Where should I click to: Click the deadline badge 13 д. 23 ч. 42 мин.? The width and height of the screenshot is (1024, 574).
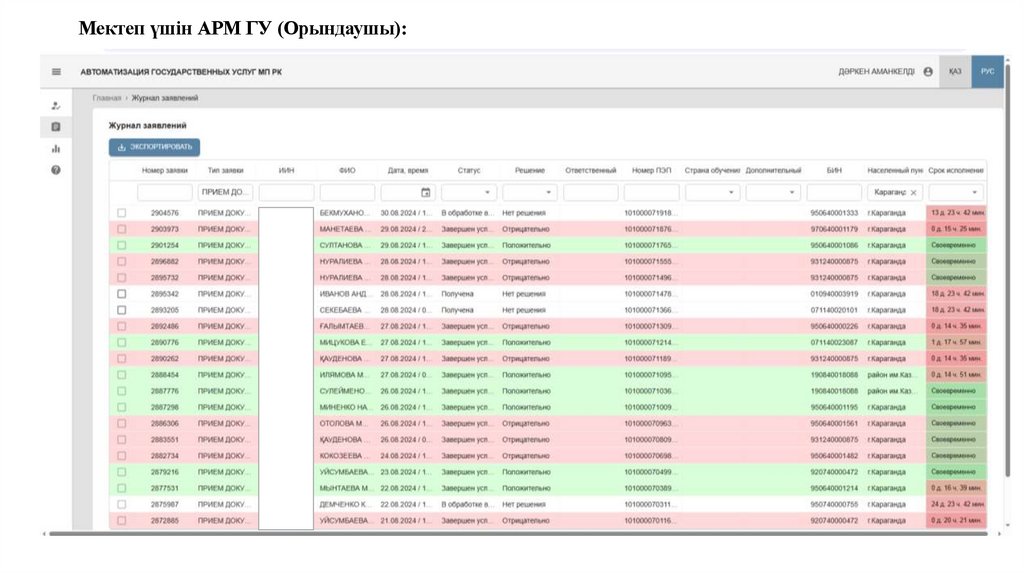point(956,213)
